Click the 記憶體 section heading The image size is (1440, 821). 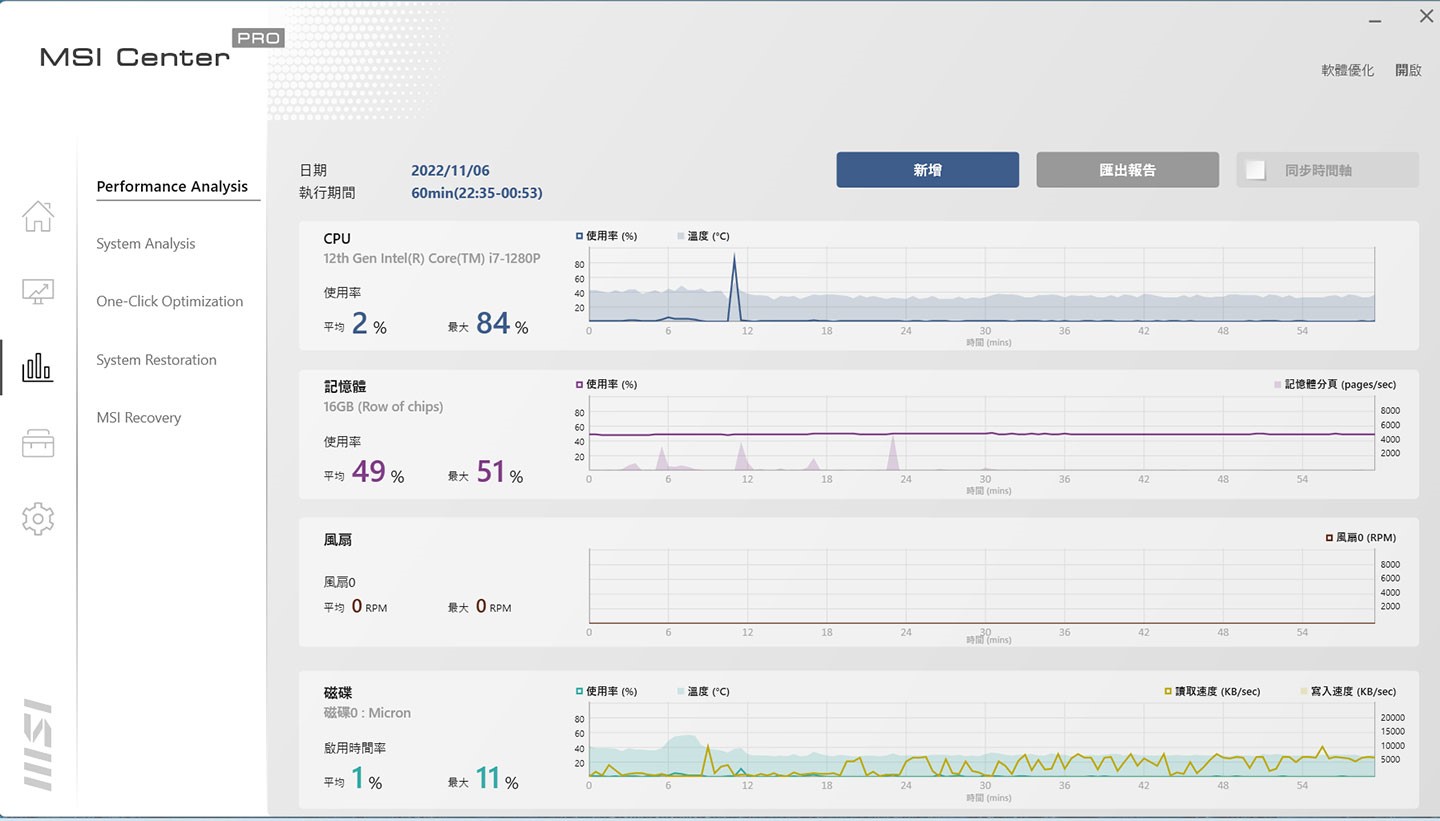tap(346, 386)
